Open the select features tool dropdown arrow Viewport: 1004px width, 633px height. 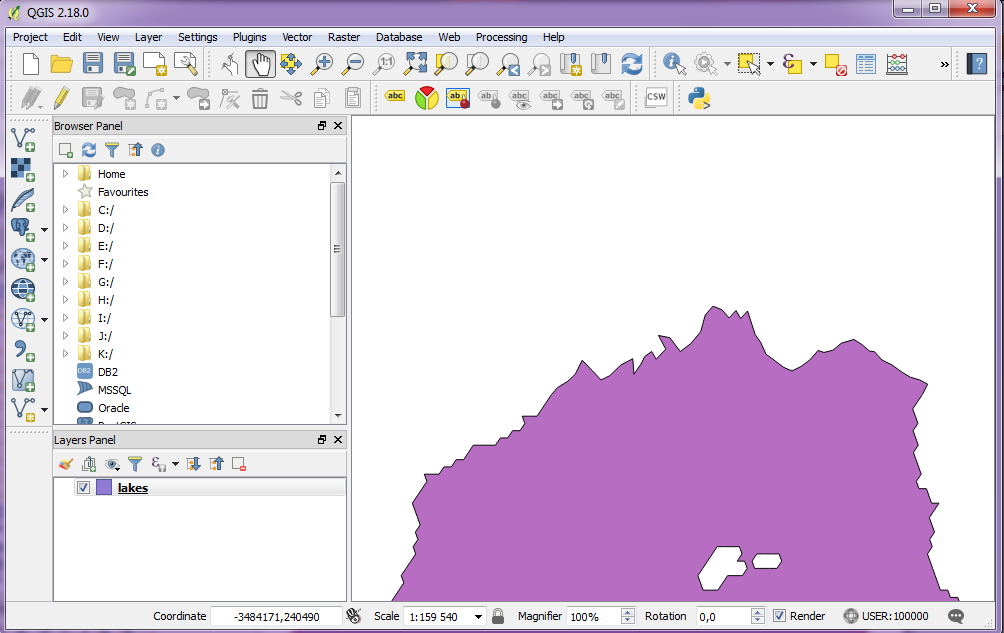(x=770, y=64)
